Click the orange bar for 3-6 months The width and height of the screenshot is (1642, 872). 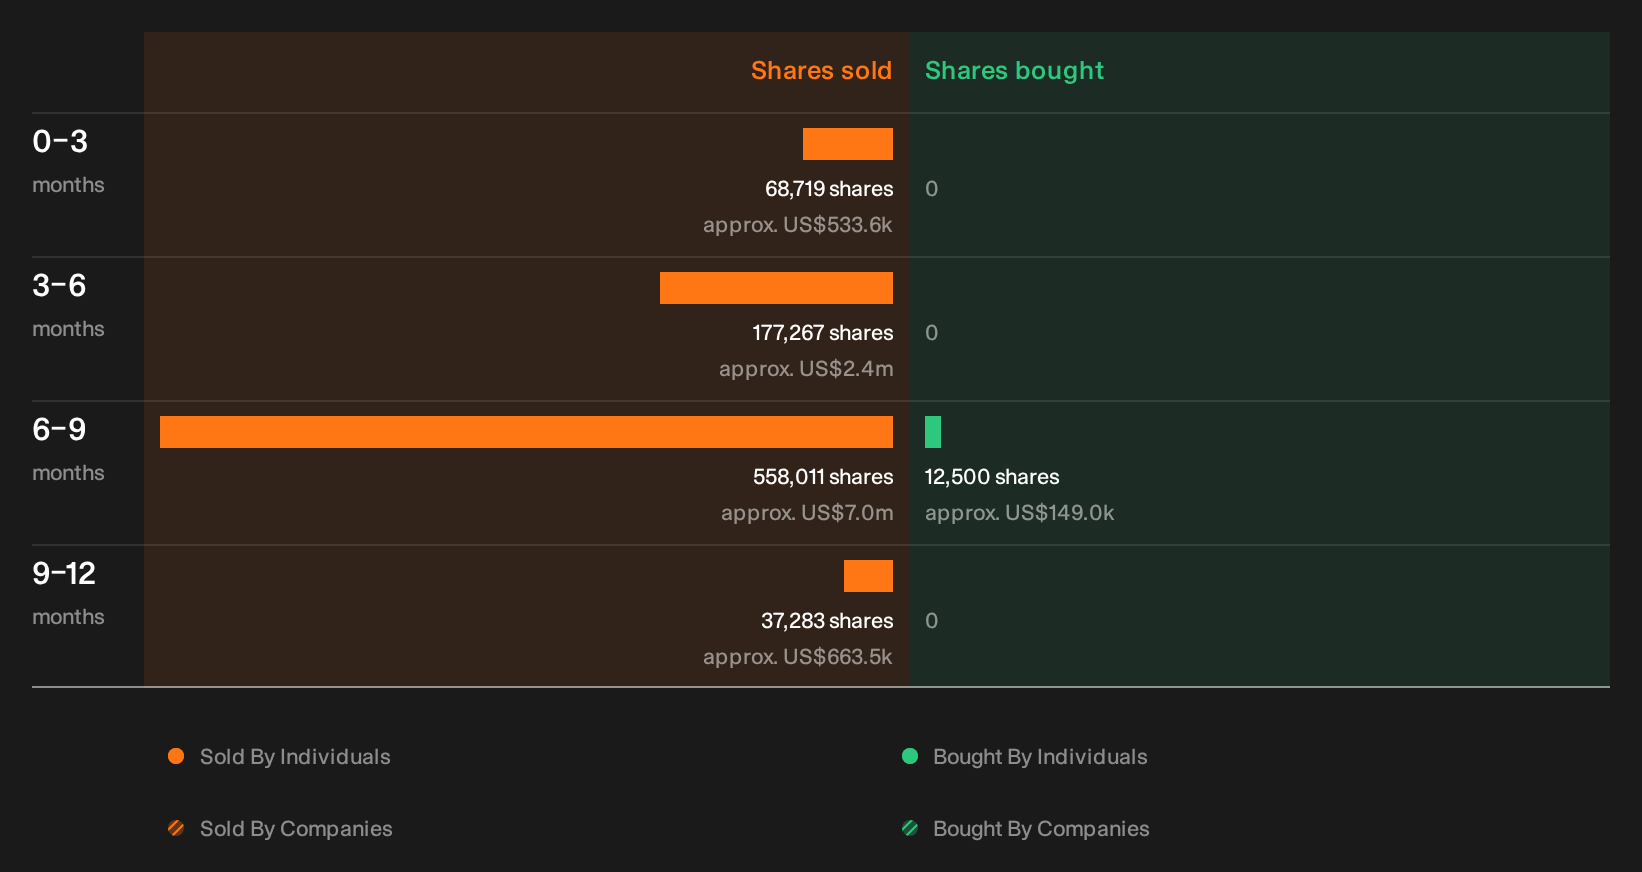[776, 288]
